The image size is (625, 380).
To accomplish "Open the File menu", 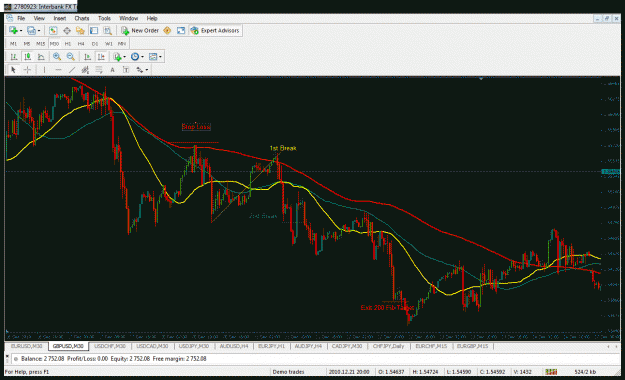I will [x=21, y=18].
